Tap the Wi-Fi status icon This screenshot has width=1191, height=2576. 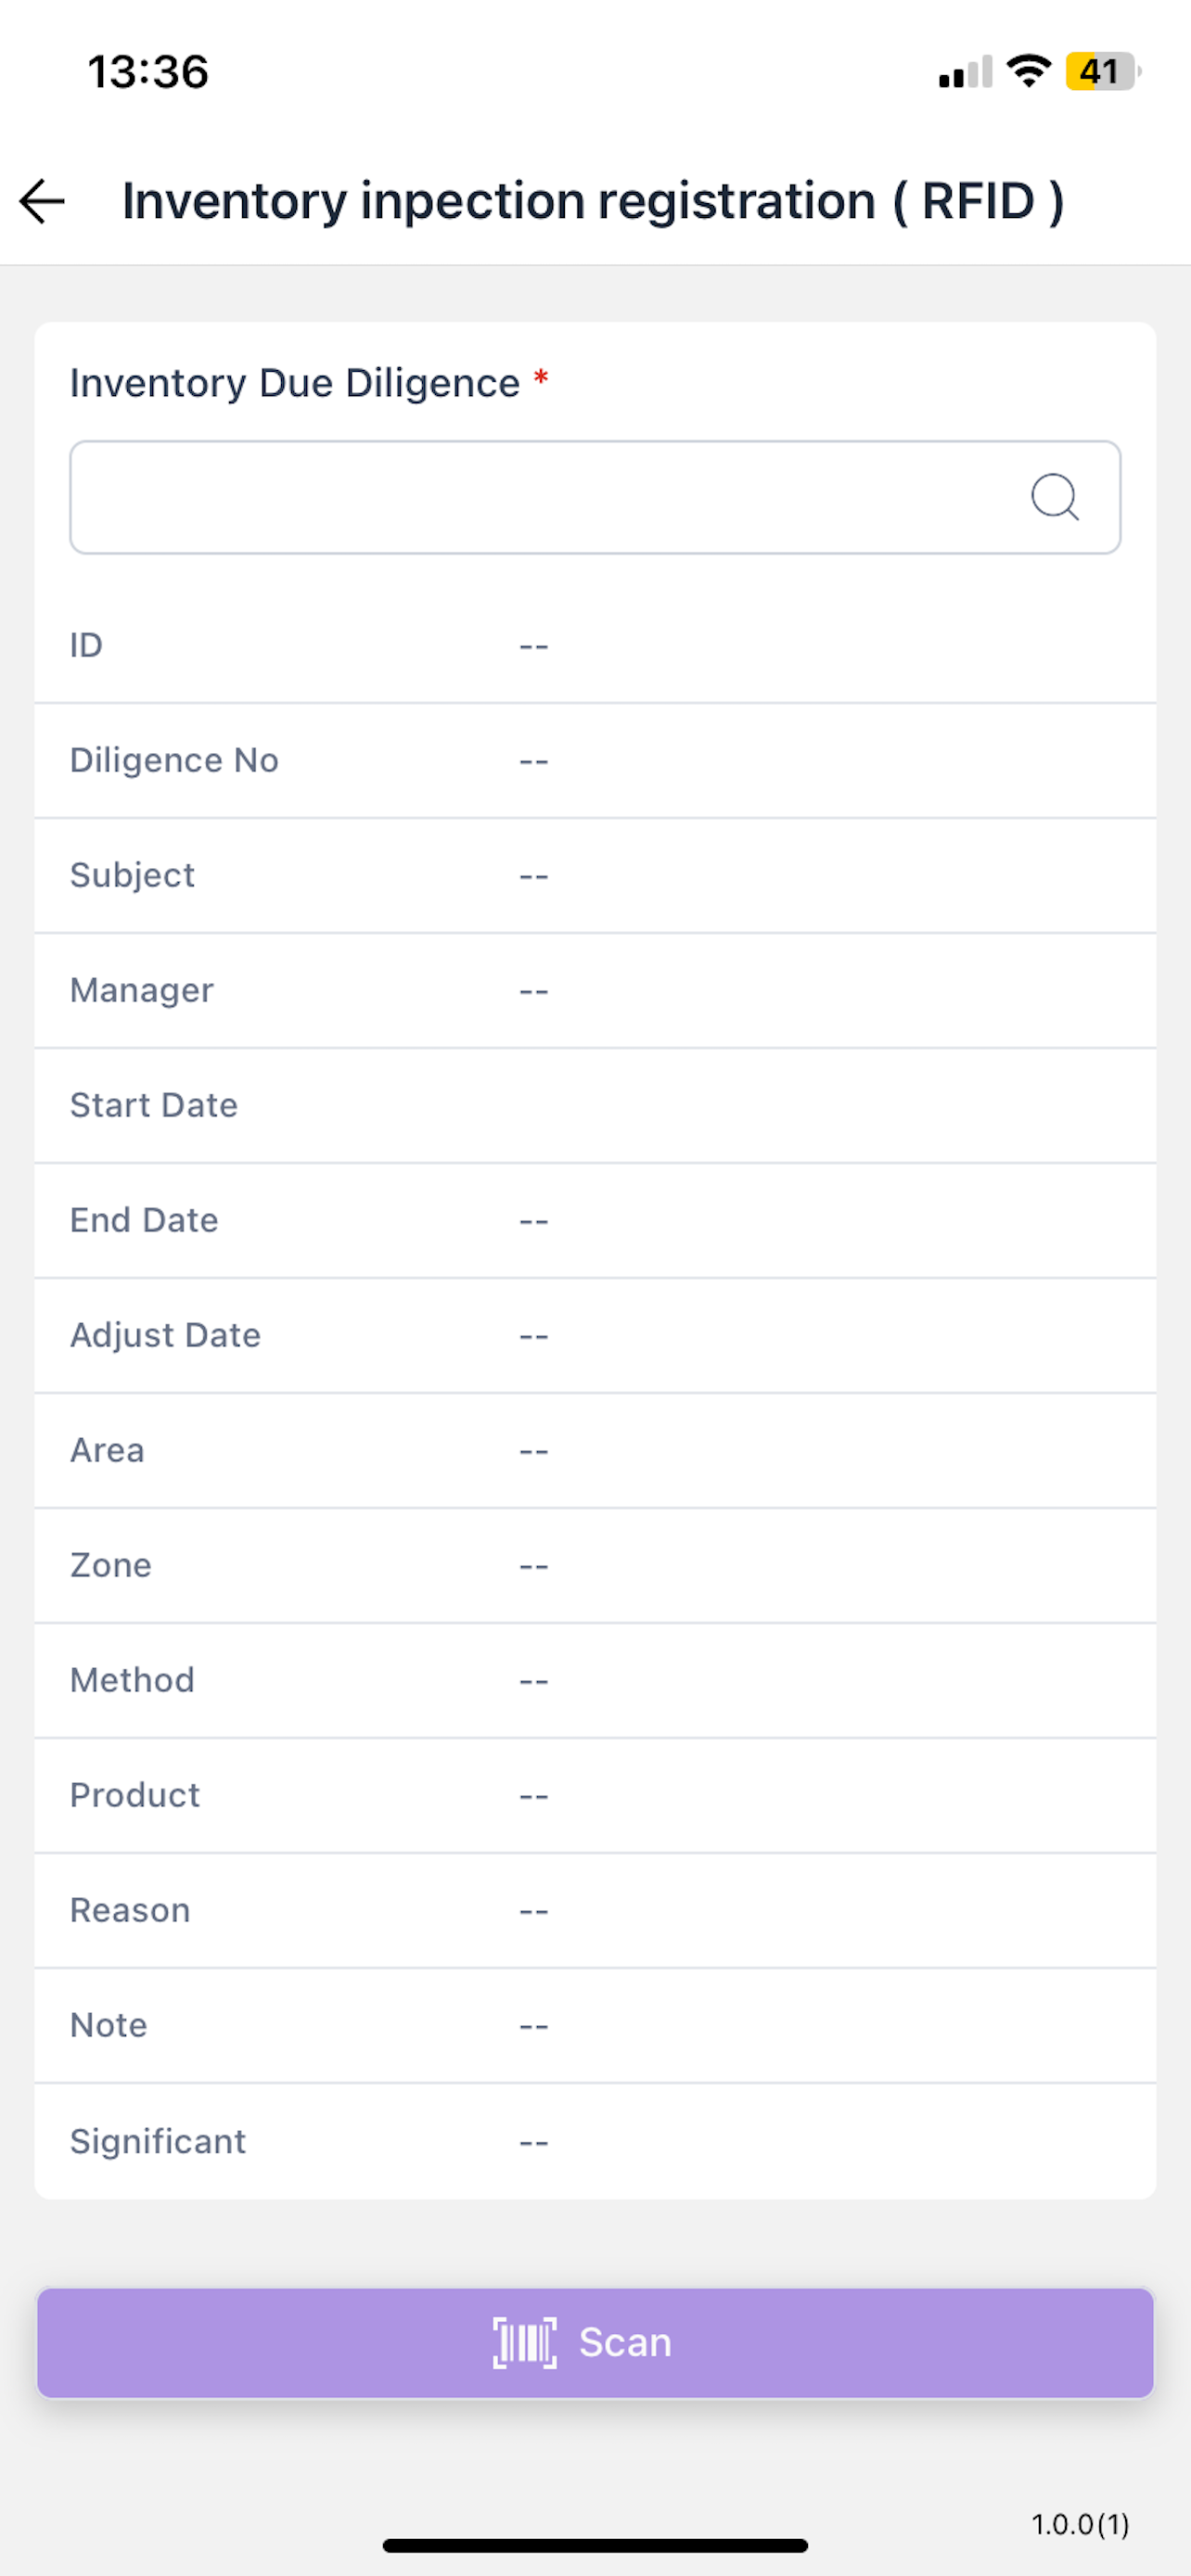click(x=1029, y=71)
